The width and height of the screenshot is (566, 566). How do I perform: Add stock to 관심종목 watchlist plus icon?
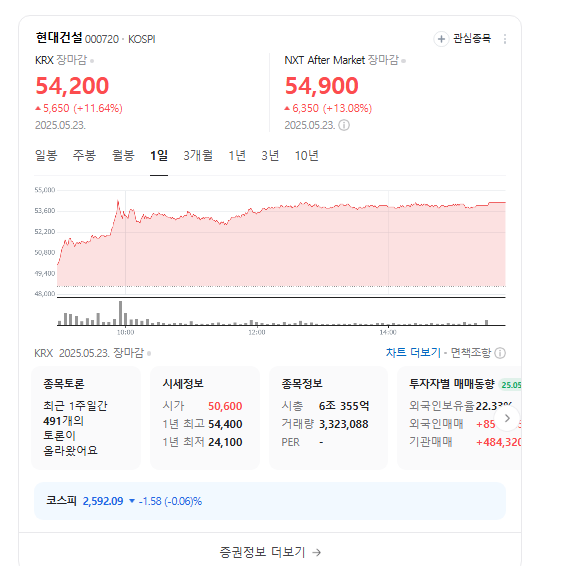(x=441, y=39)
